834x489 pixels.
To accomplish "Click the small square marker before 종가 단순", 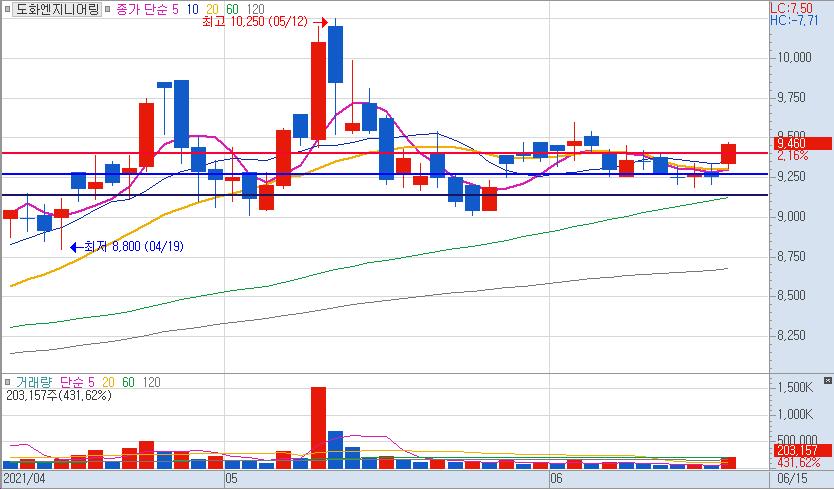I will click(109, 9).
